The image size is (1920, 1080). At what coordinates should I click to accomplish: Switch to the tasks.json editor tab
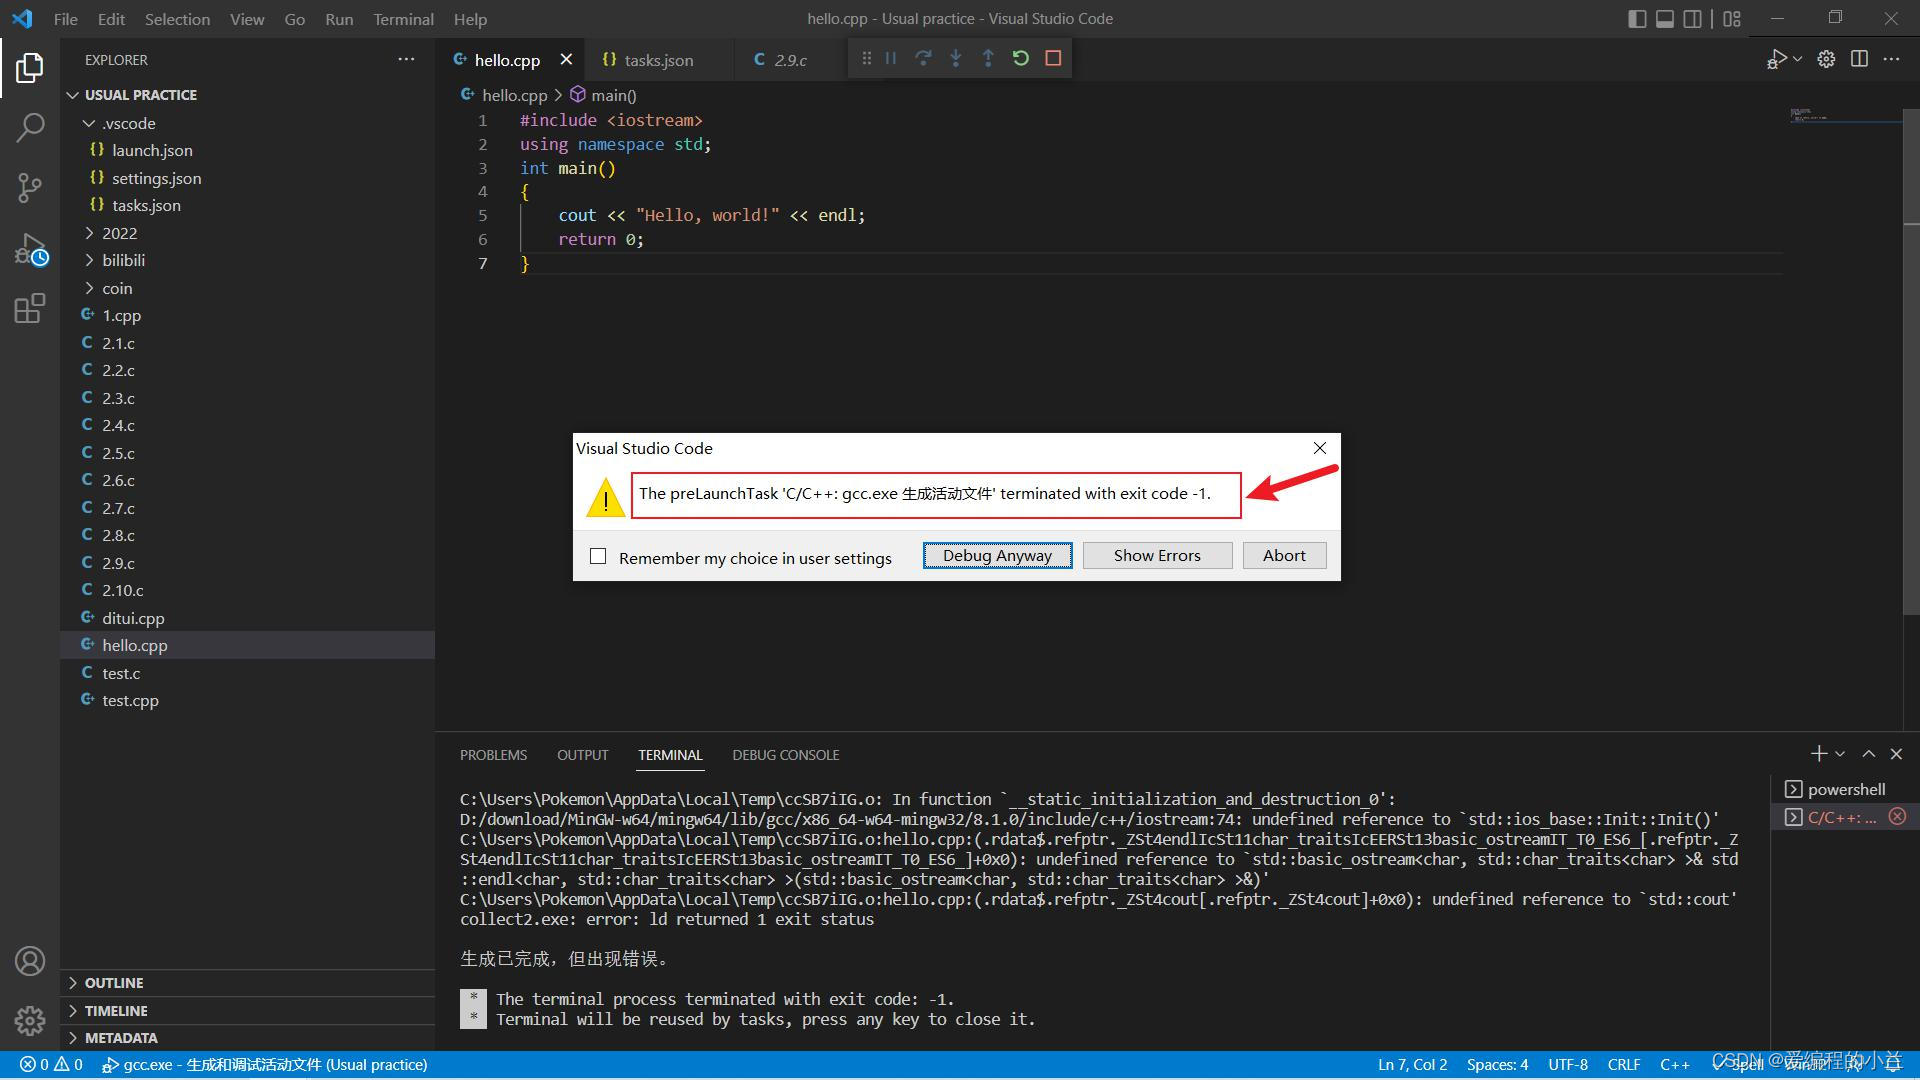pyautogui.click(x=658, y=60)
